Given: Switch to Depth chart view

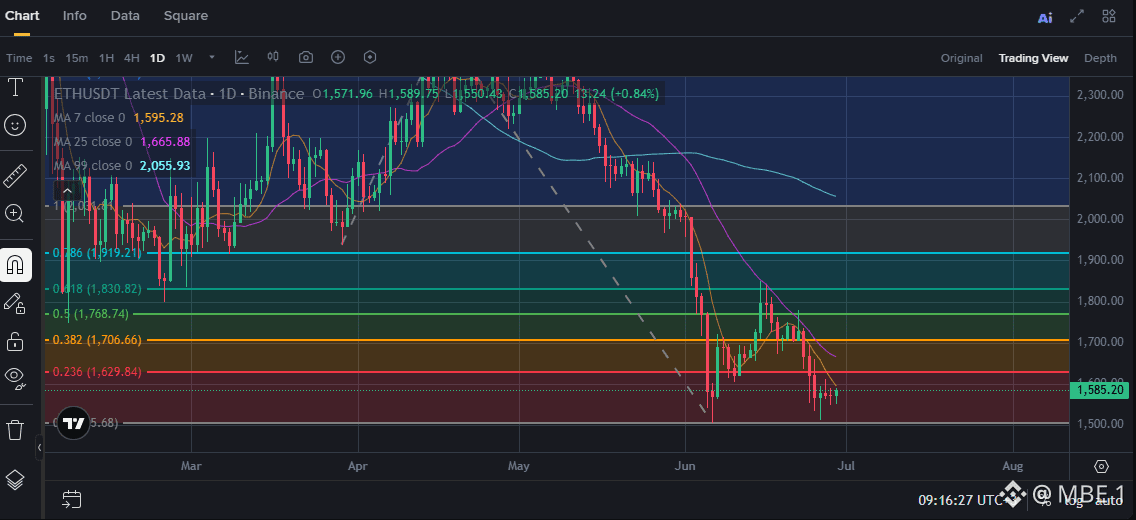Looking at the screenshot, I should pyautogui.click(x=1100, y=58).
